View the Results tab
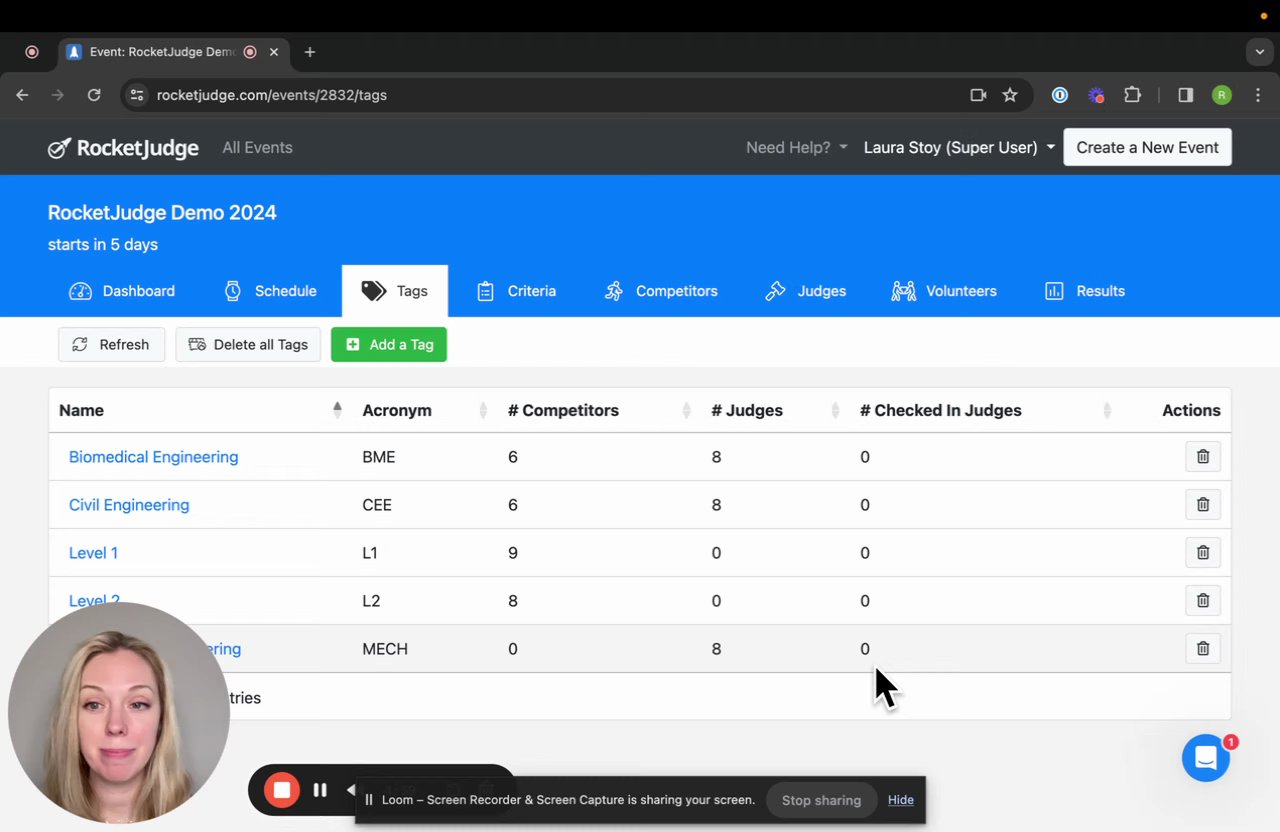The height and width of the screenshot is (832, 1280). point(1085,291)
